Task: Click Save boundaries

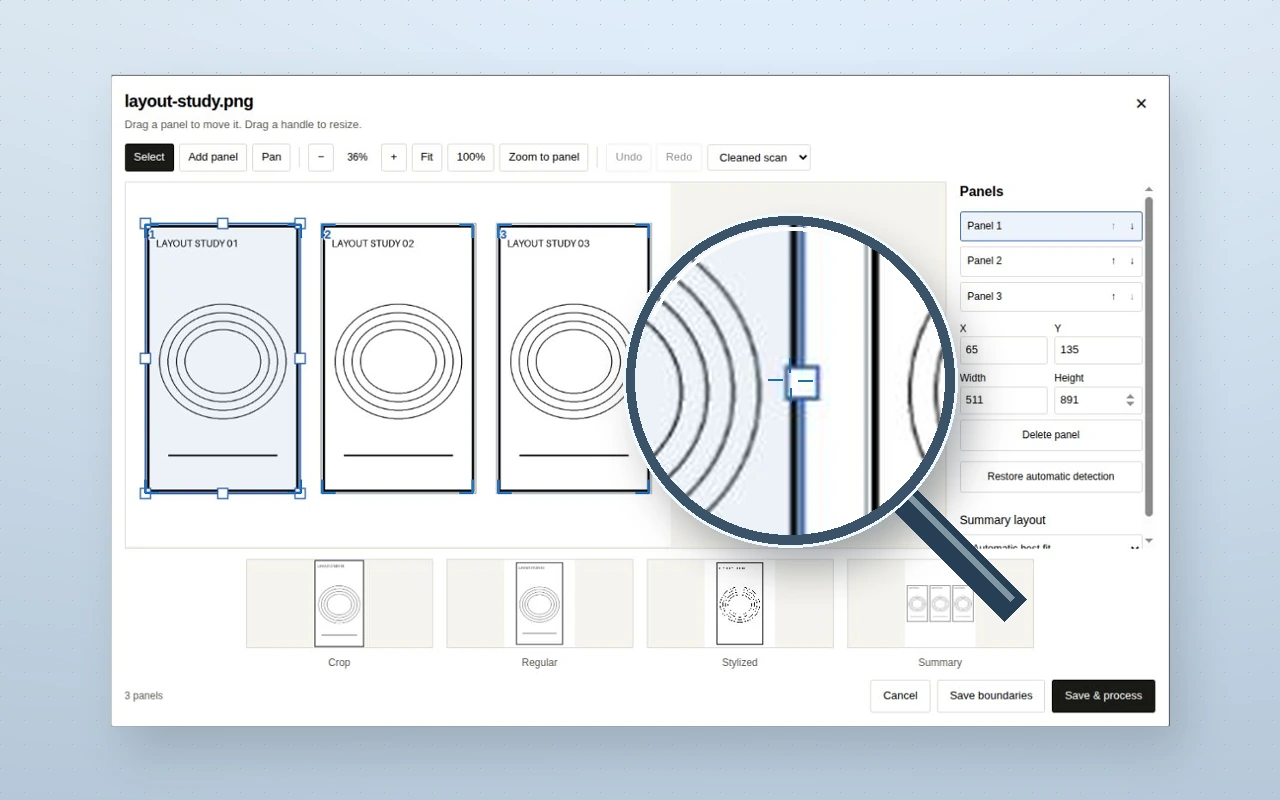Action: point(991,696)
